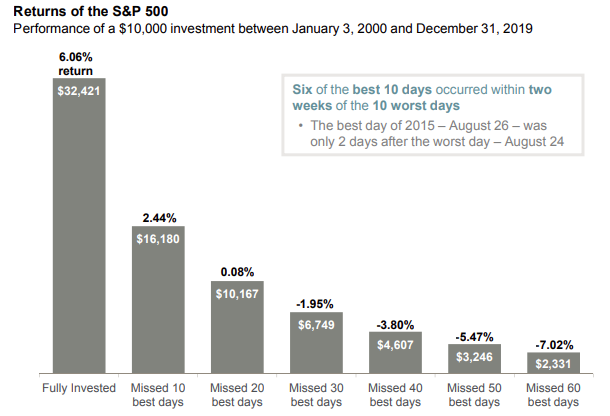
Task: Click the 0.08% return label
Action: (x=238, y=272)
